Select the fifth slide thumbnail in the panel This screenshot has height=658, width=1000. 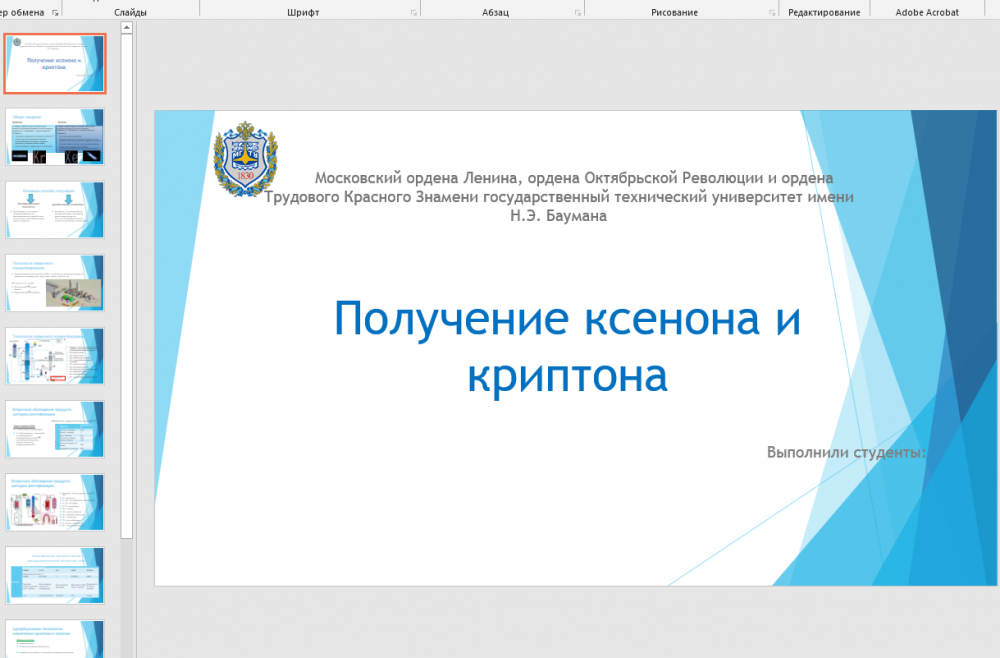pyautogui.click(x=55, y=356)
